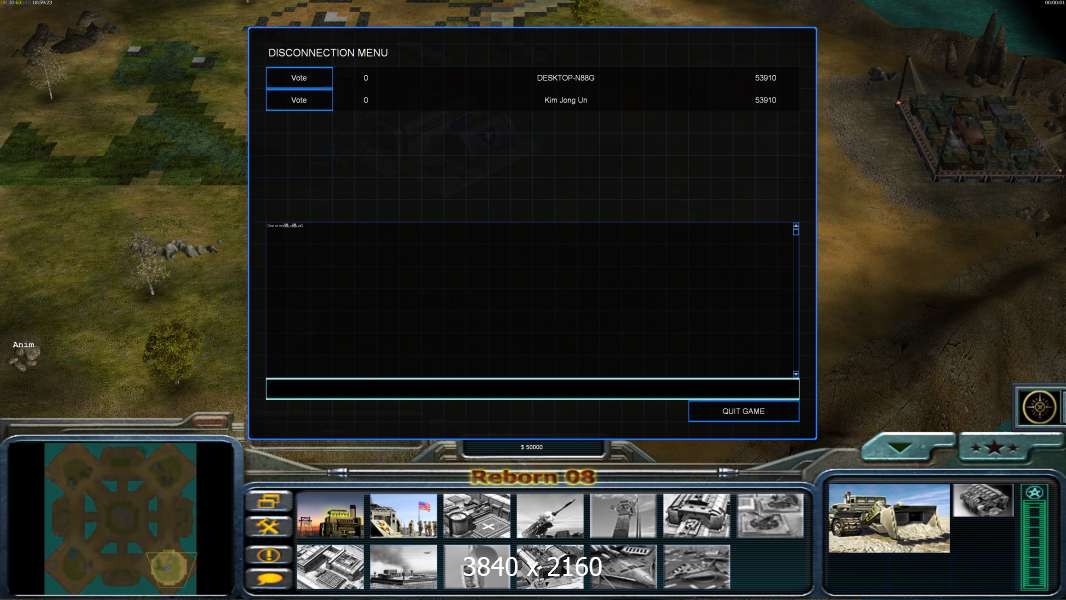The width and height of the screenshot is (1066, 600).
Task: Quit the game from the disconnection menu
Action: click(x=744, y=411)
